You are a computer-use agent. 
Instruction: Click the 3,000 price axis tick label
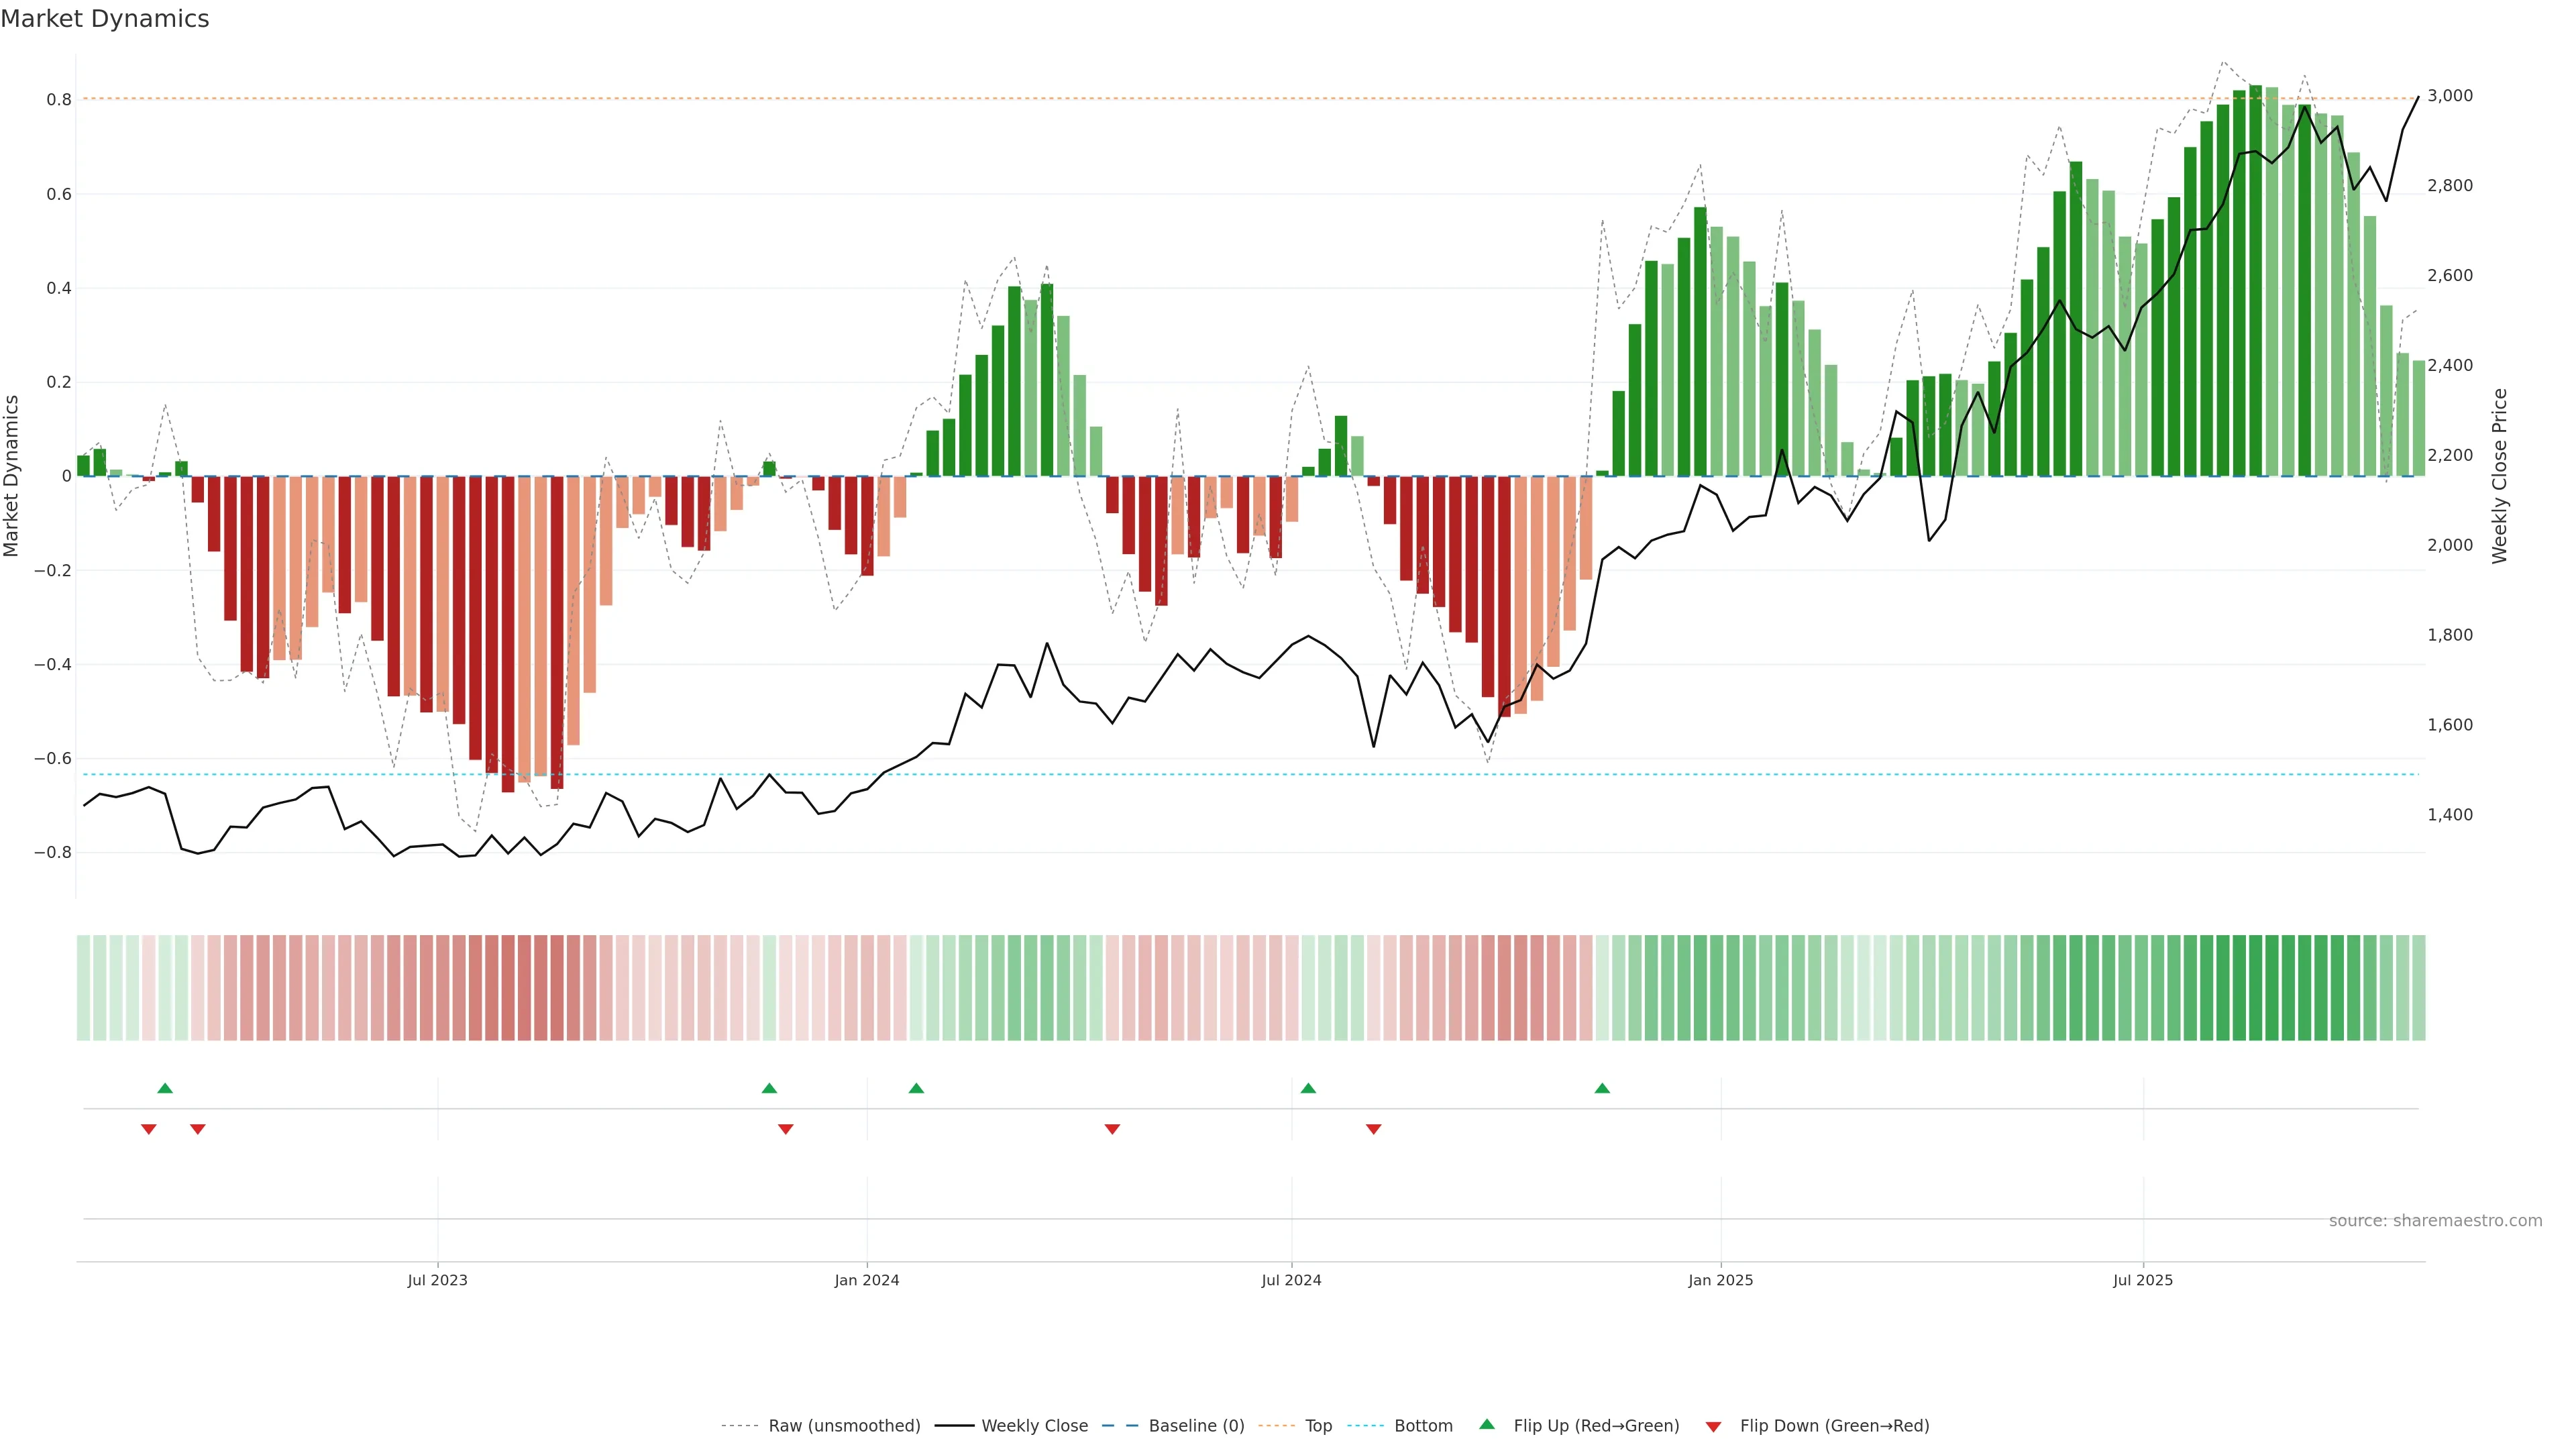[2449, 96]
